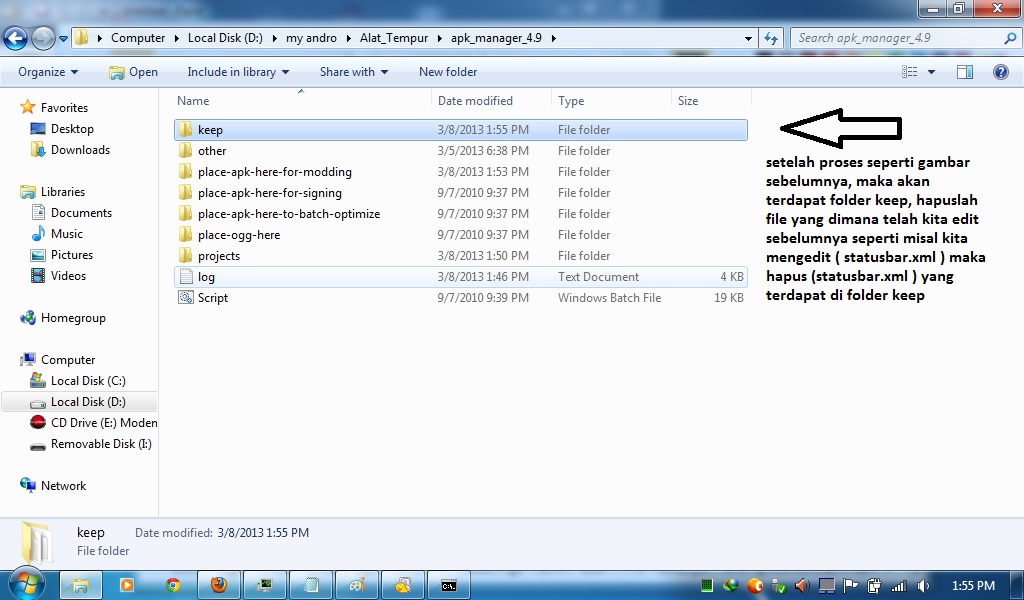Open Internet Download Manager from the system tray
Screen dimensions: 1024x600
(729, 585)
